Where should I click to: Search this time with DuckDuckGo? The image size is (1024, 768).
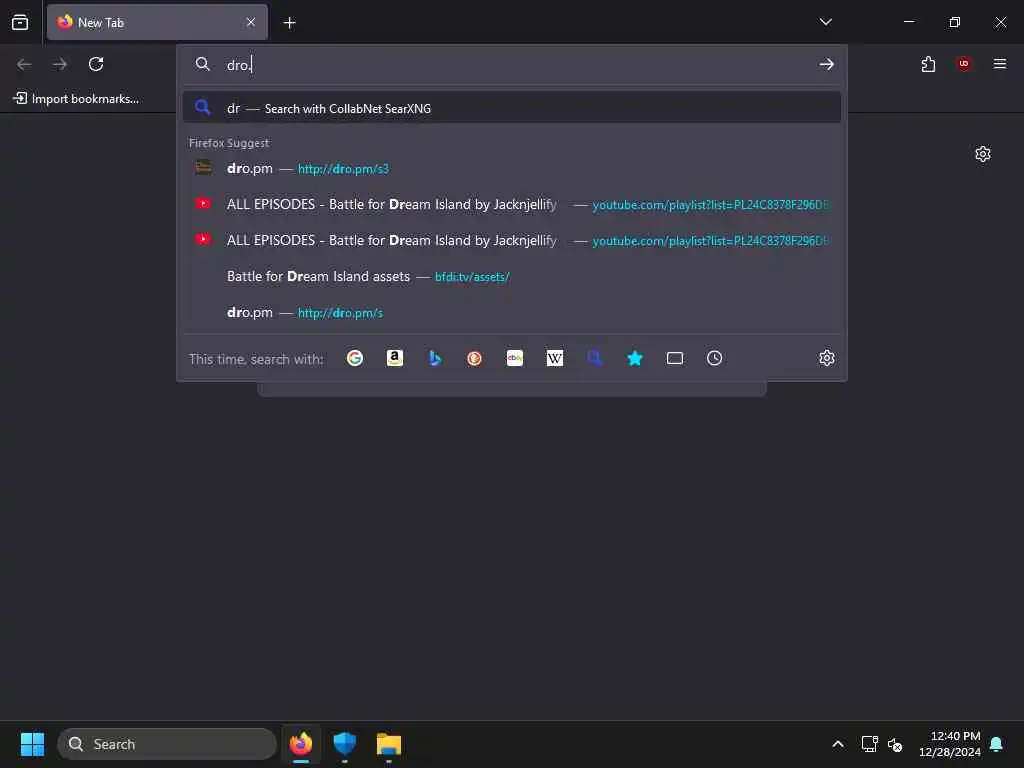point(475,358)
